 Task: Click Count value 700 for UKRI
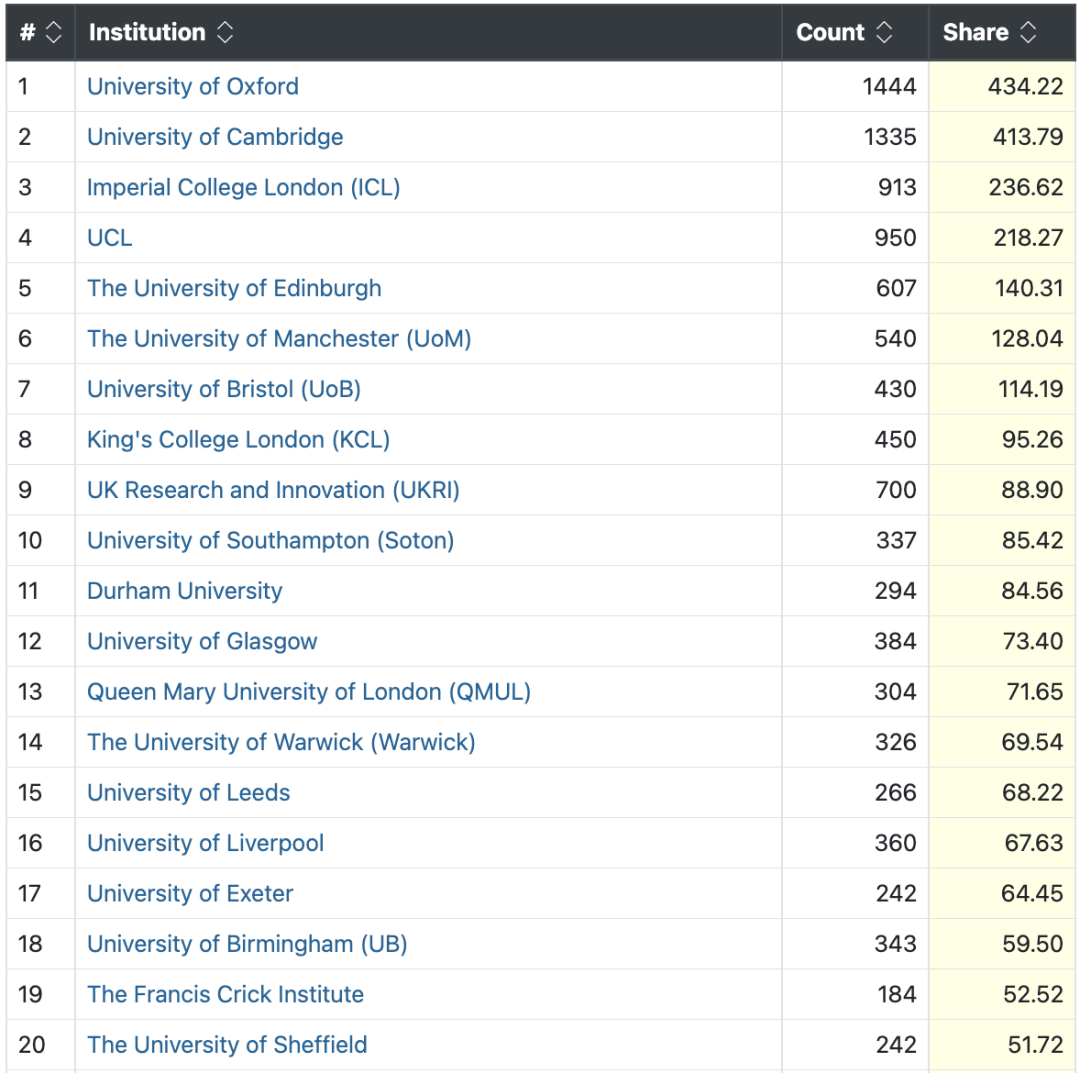895,490
